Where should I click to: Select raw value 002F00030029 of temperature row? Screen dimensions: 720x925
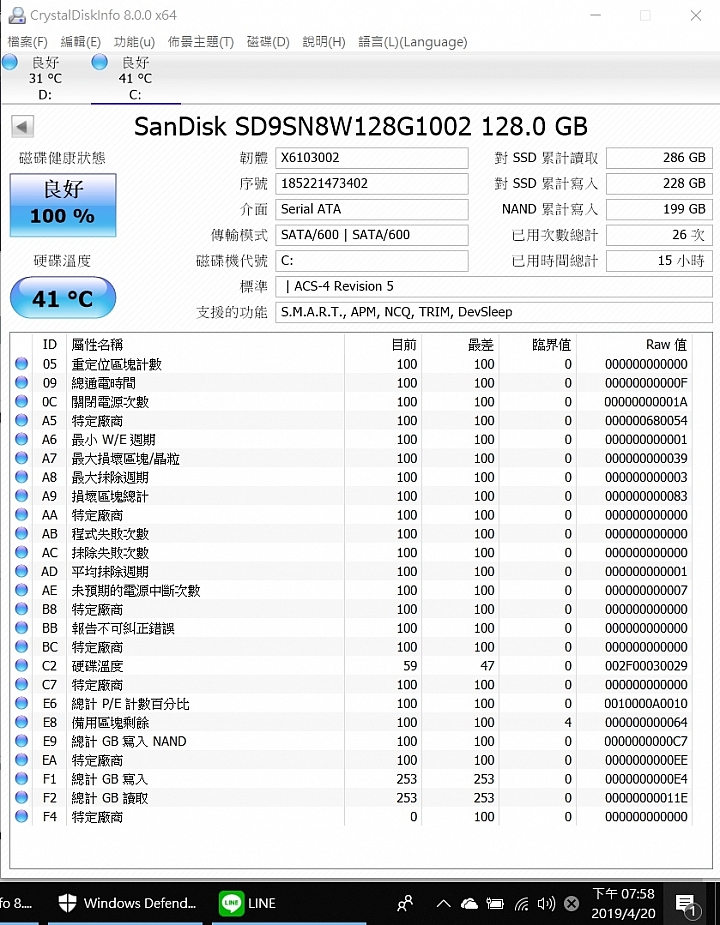click(646, 666)
